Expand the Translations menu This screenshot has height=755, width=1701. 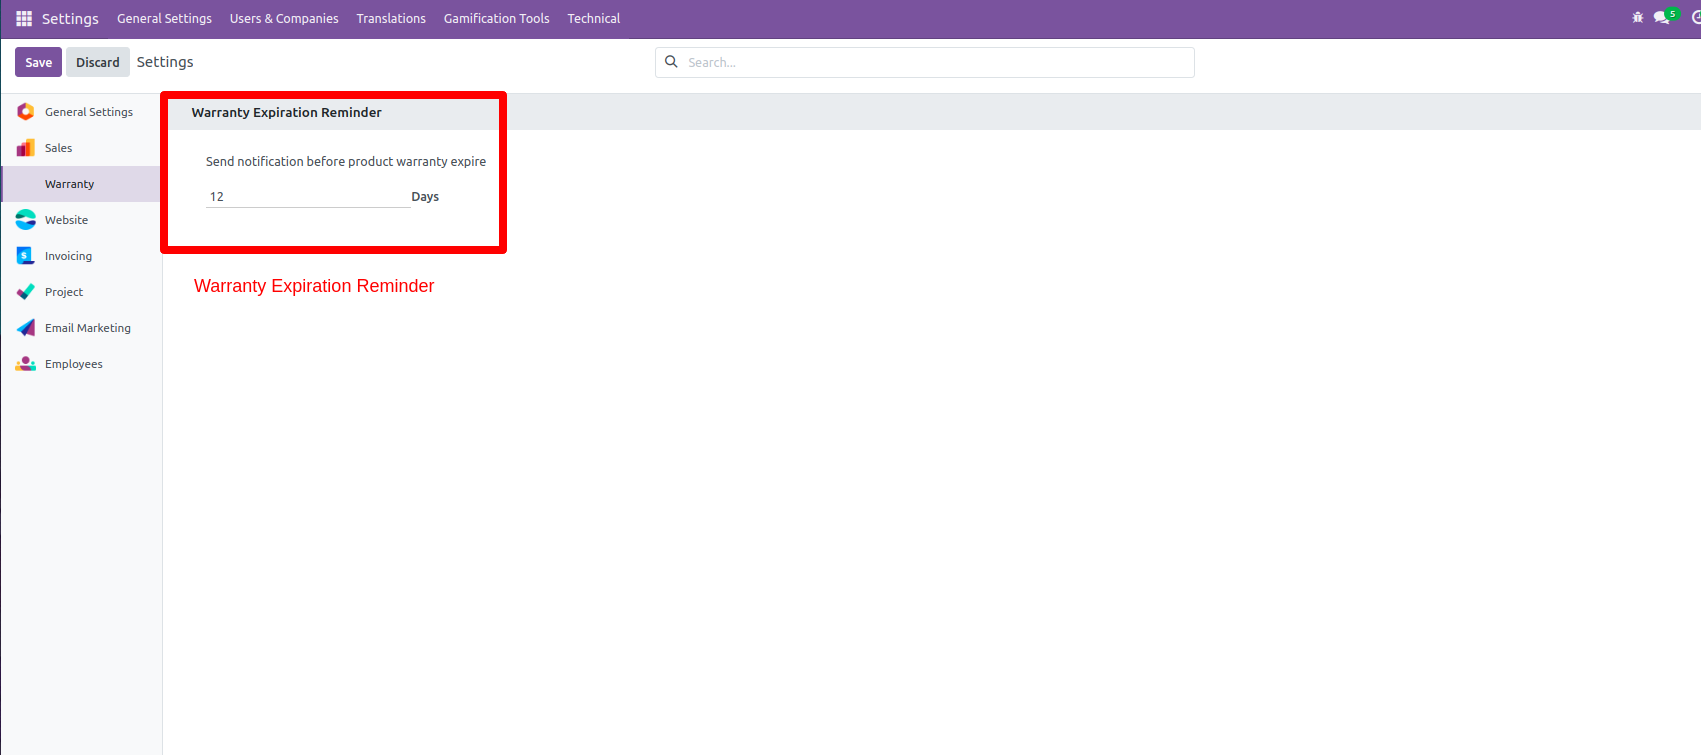(391, 19)
